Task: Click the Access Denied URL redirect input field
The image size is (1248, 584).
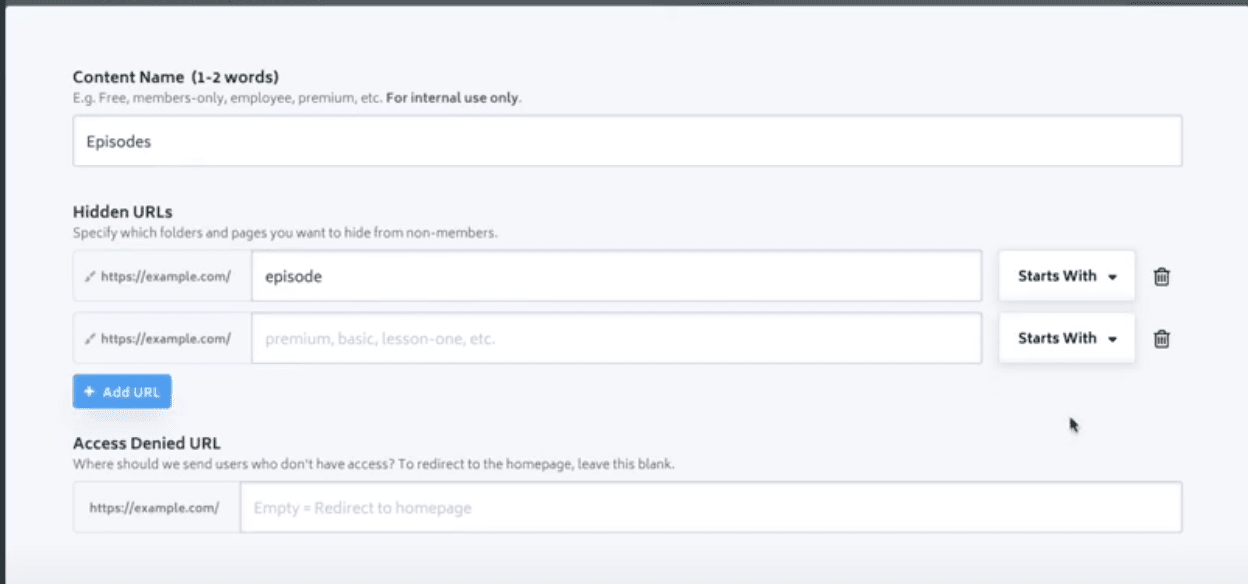Action: [711, 507]
